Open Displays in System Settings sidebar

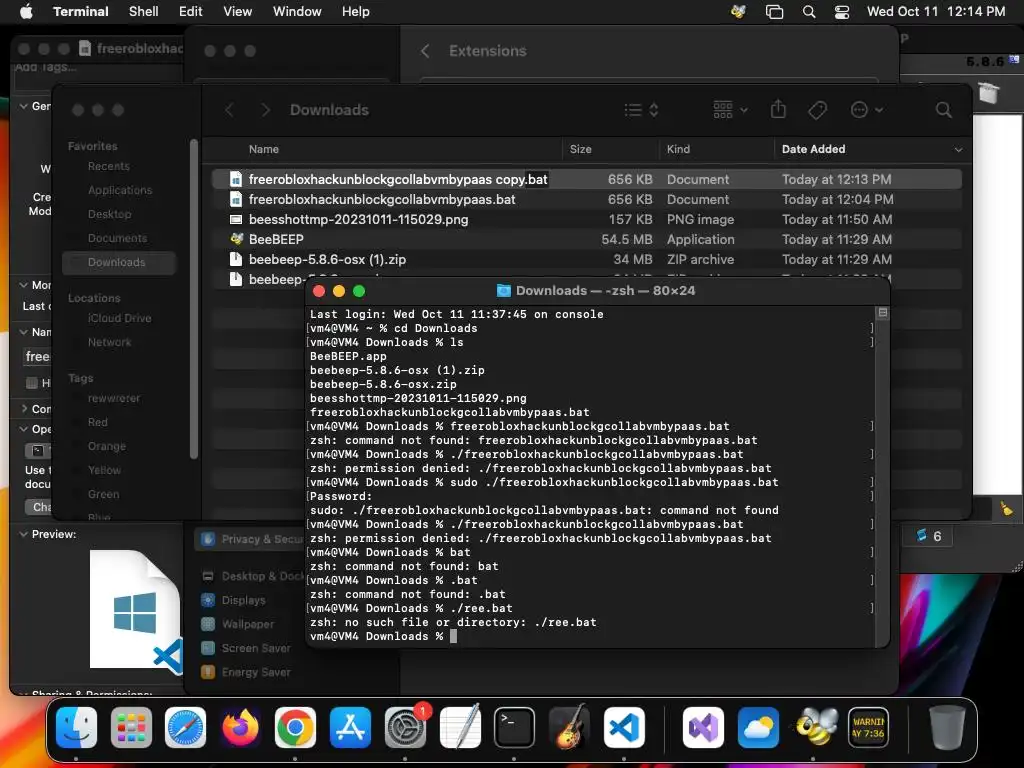point(243,600)
